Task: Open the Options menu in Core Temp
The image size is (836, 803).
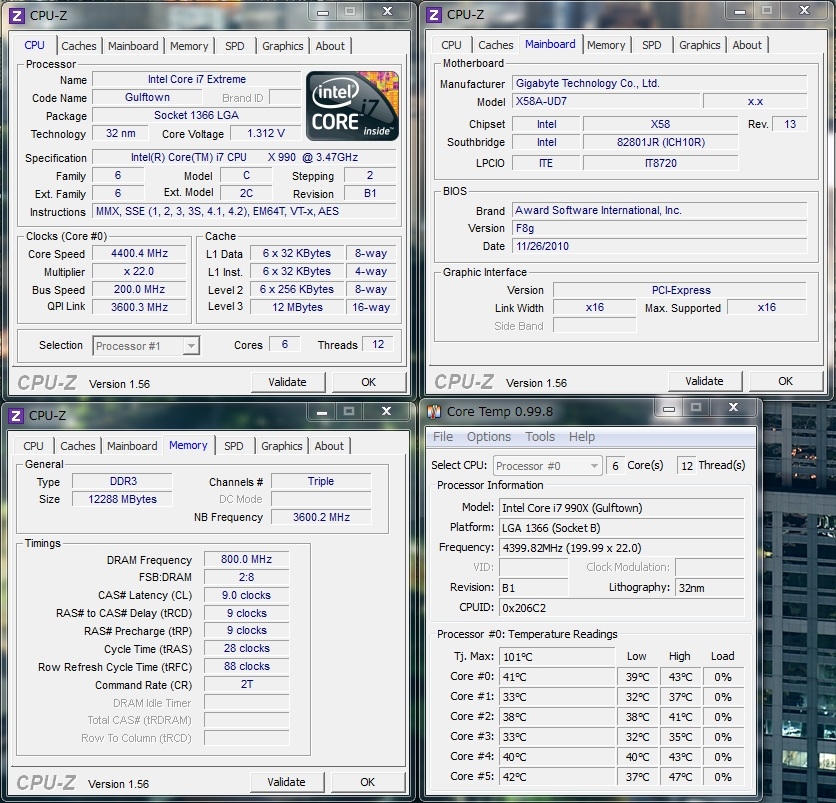Action: 489,437
